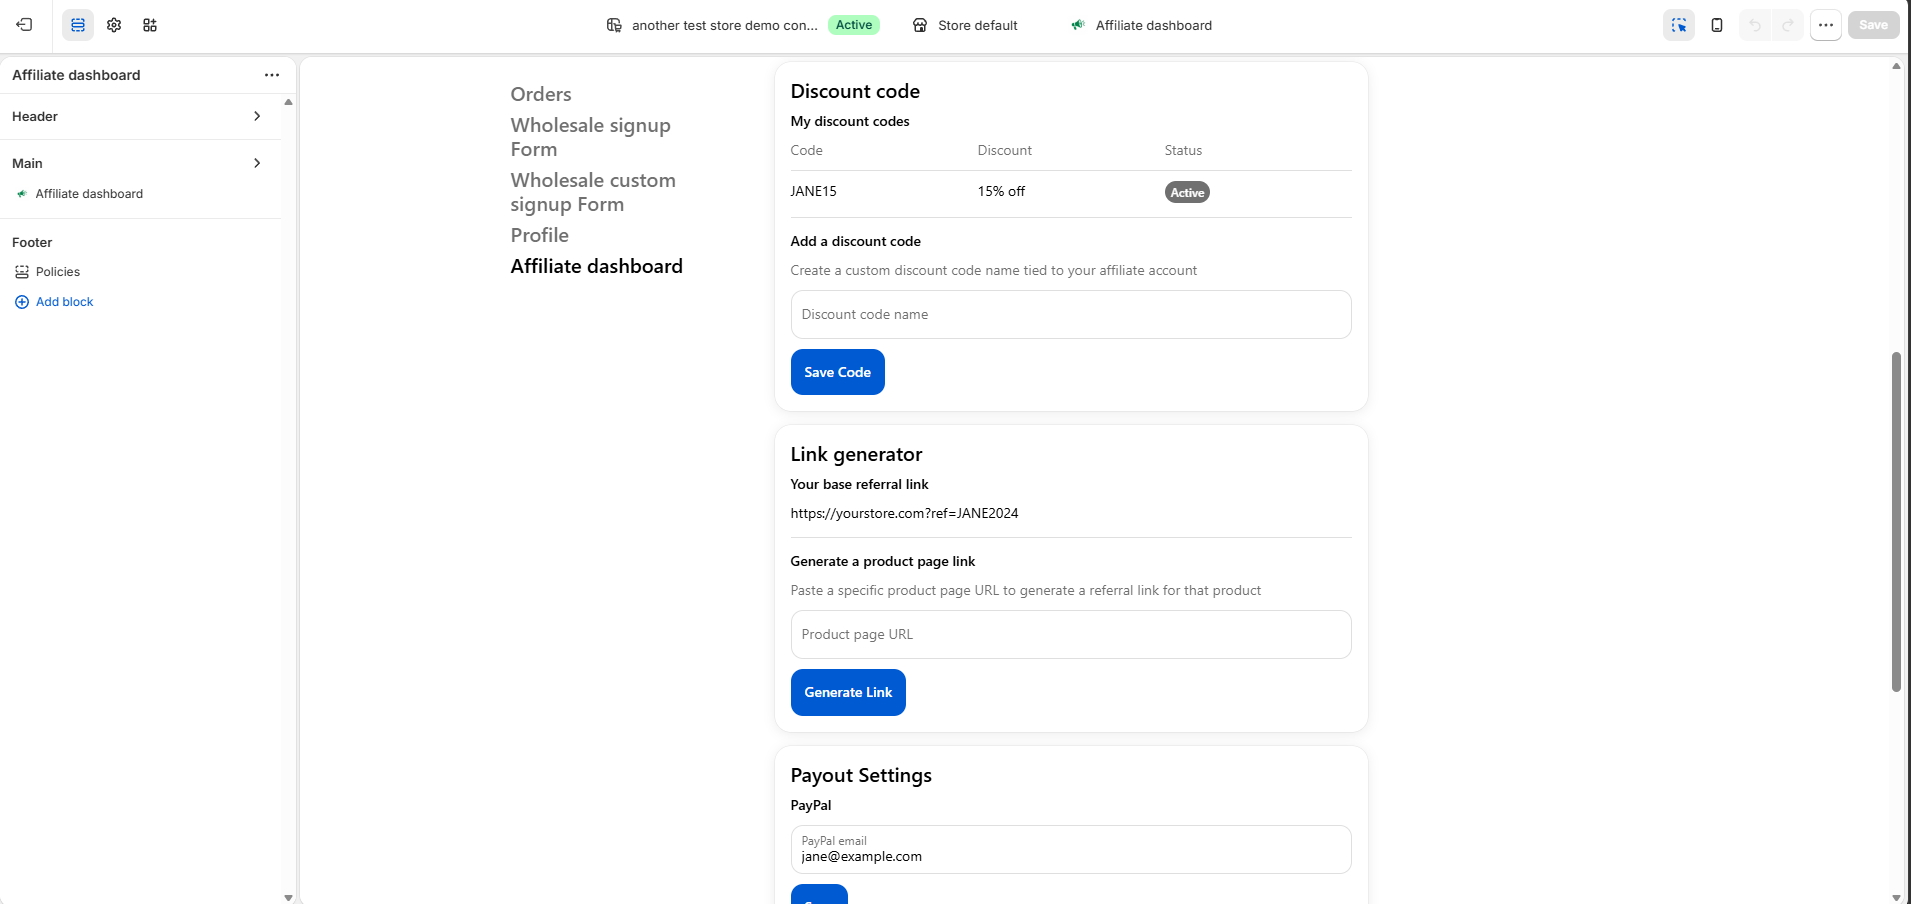Click the Add block link
Screen dimensions: 1911x904
tap(65, 302)
